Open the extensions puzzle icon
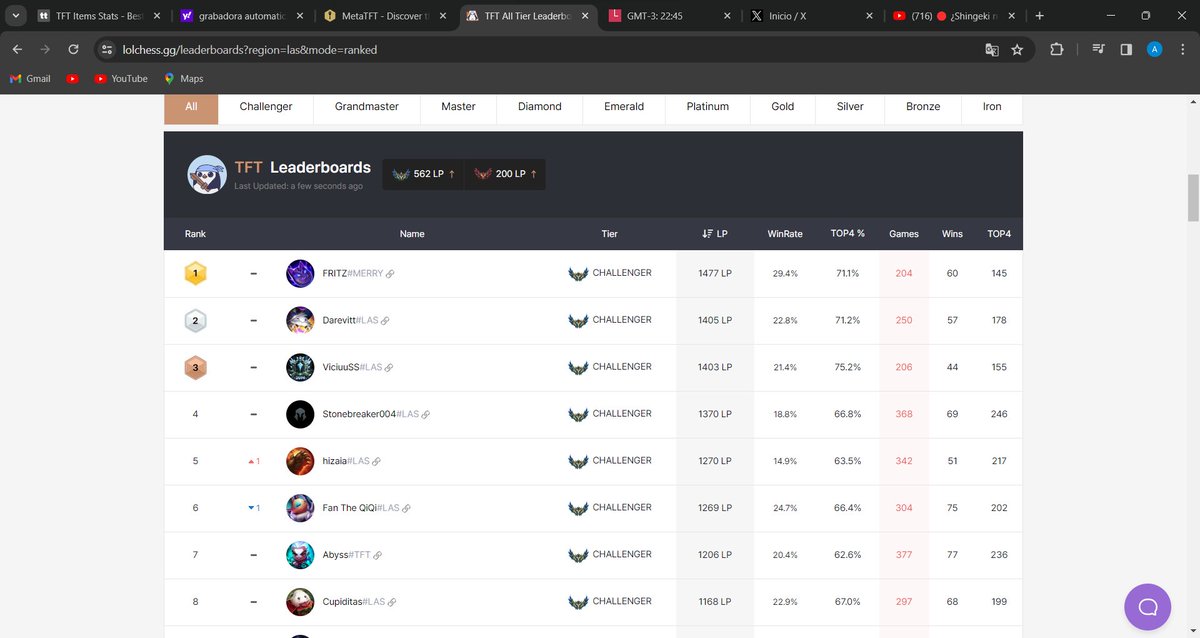 pyautogui.click(x=1057, y=49)
